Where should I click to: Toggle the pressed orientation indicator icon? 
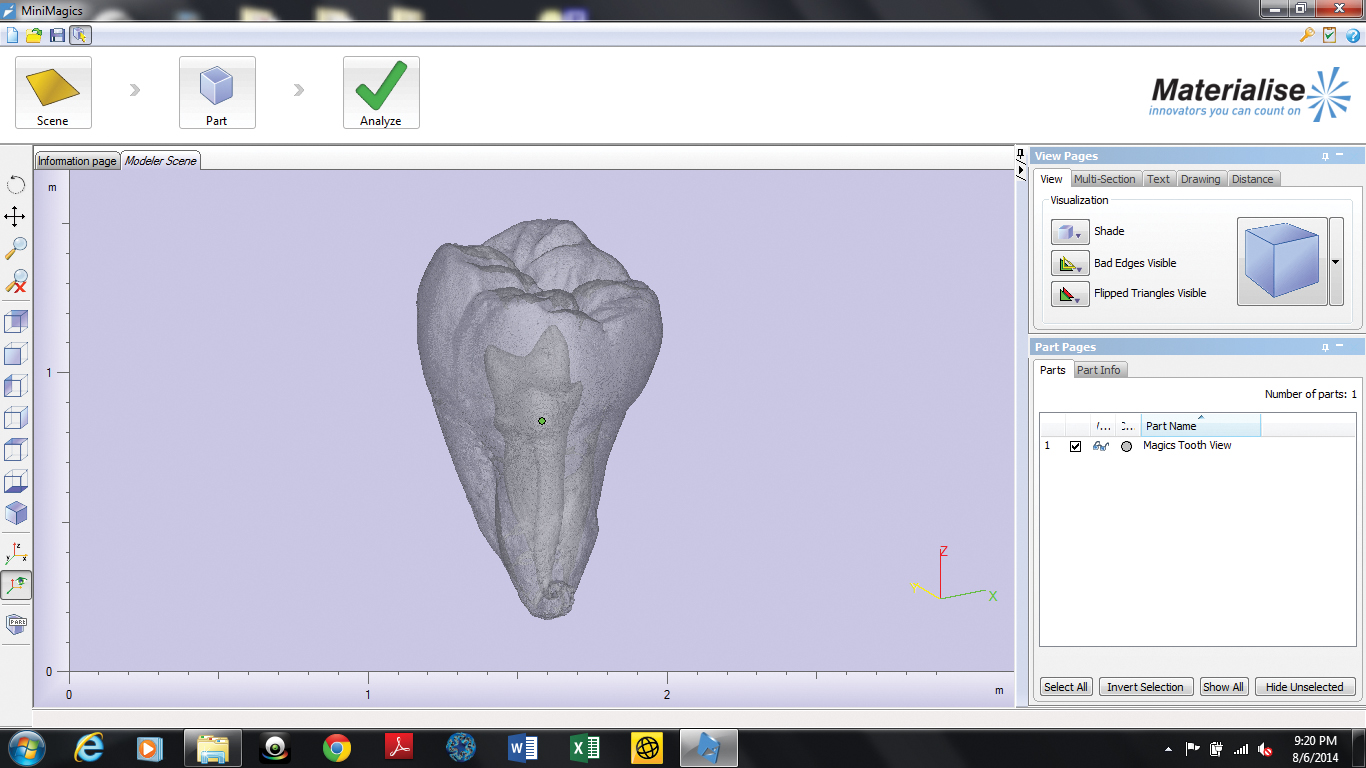(x=16, y=586)
